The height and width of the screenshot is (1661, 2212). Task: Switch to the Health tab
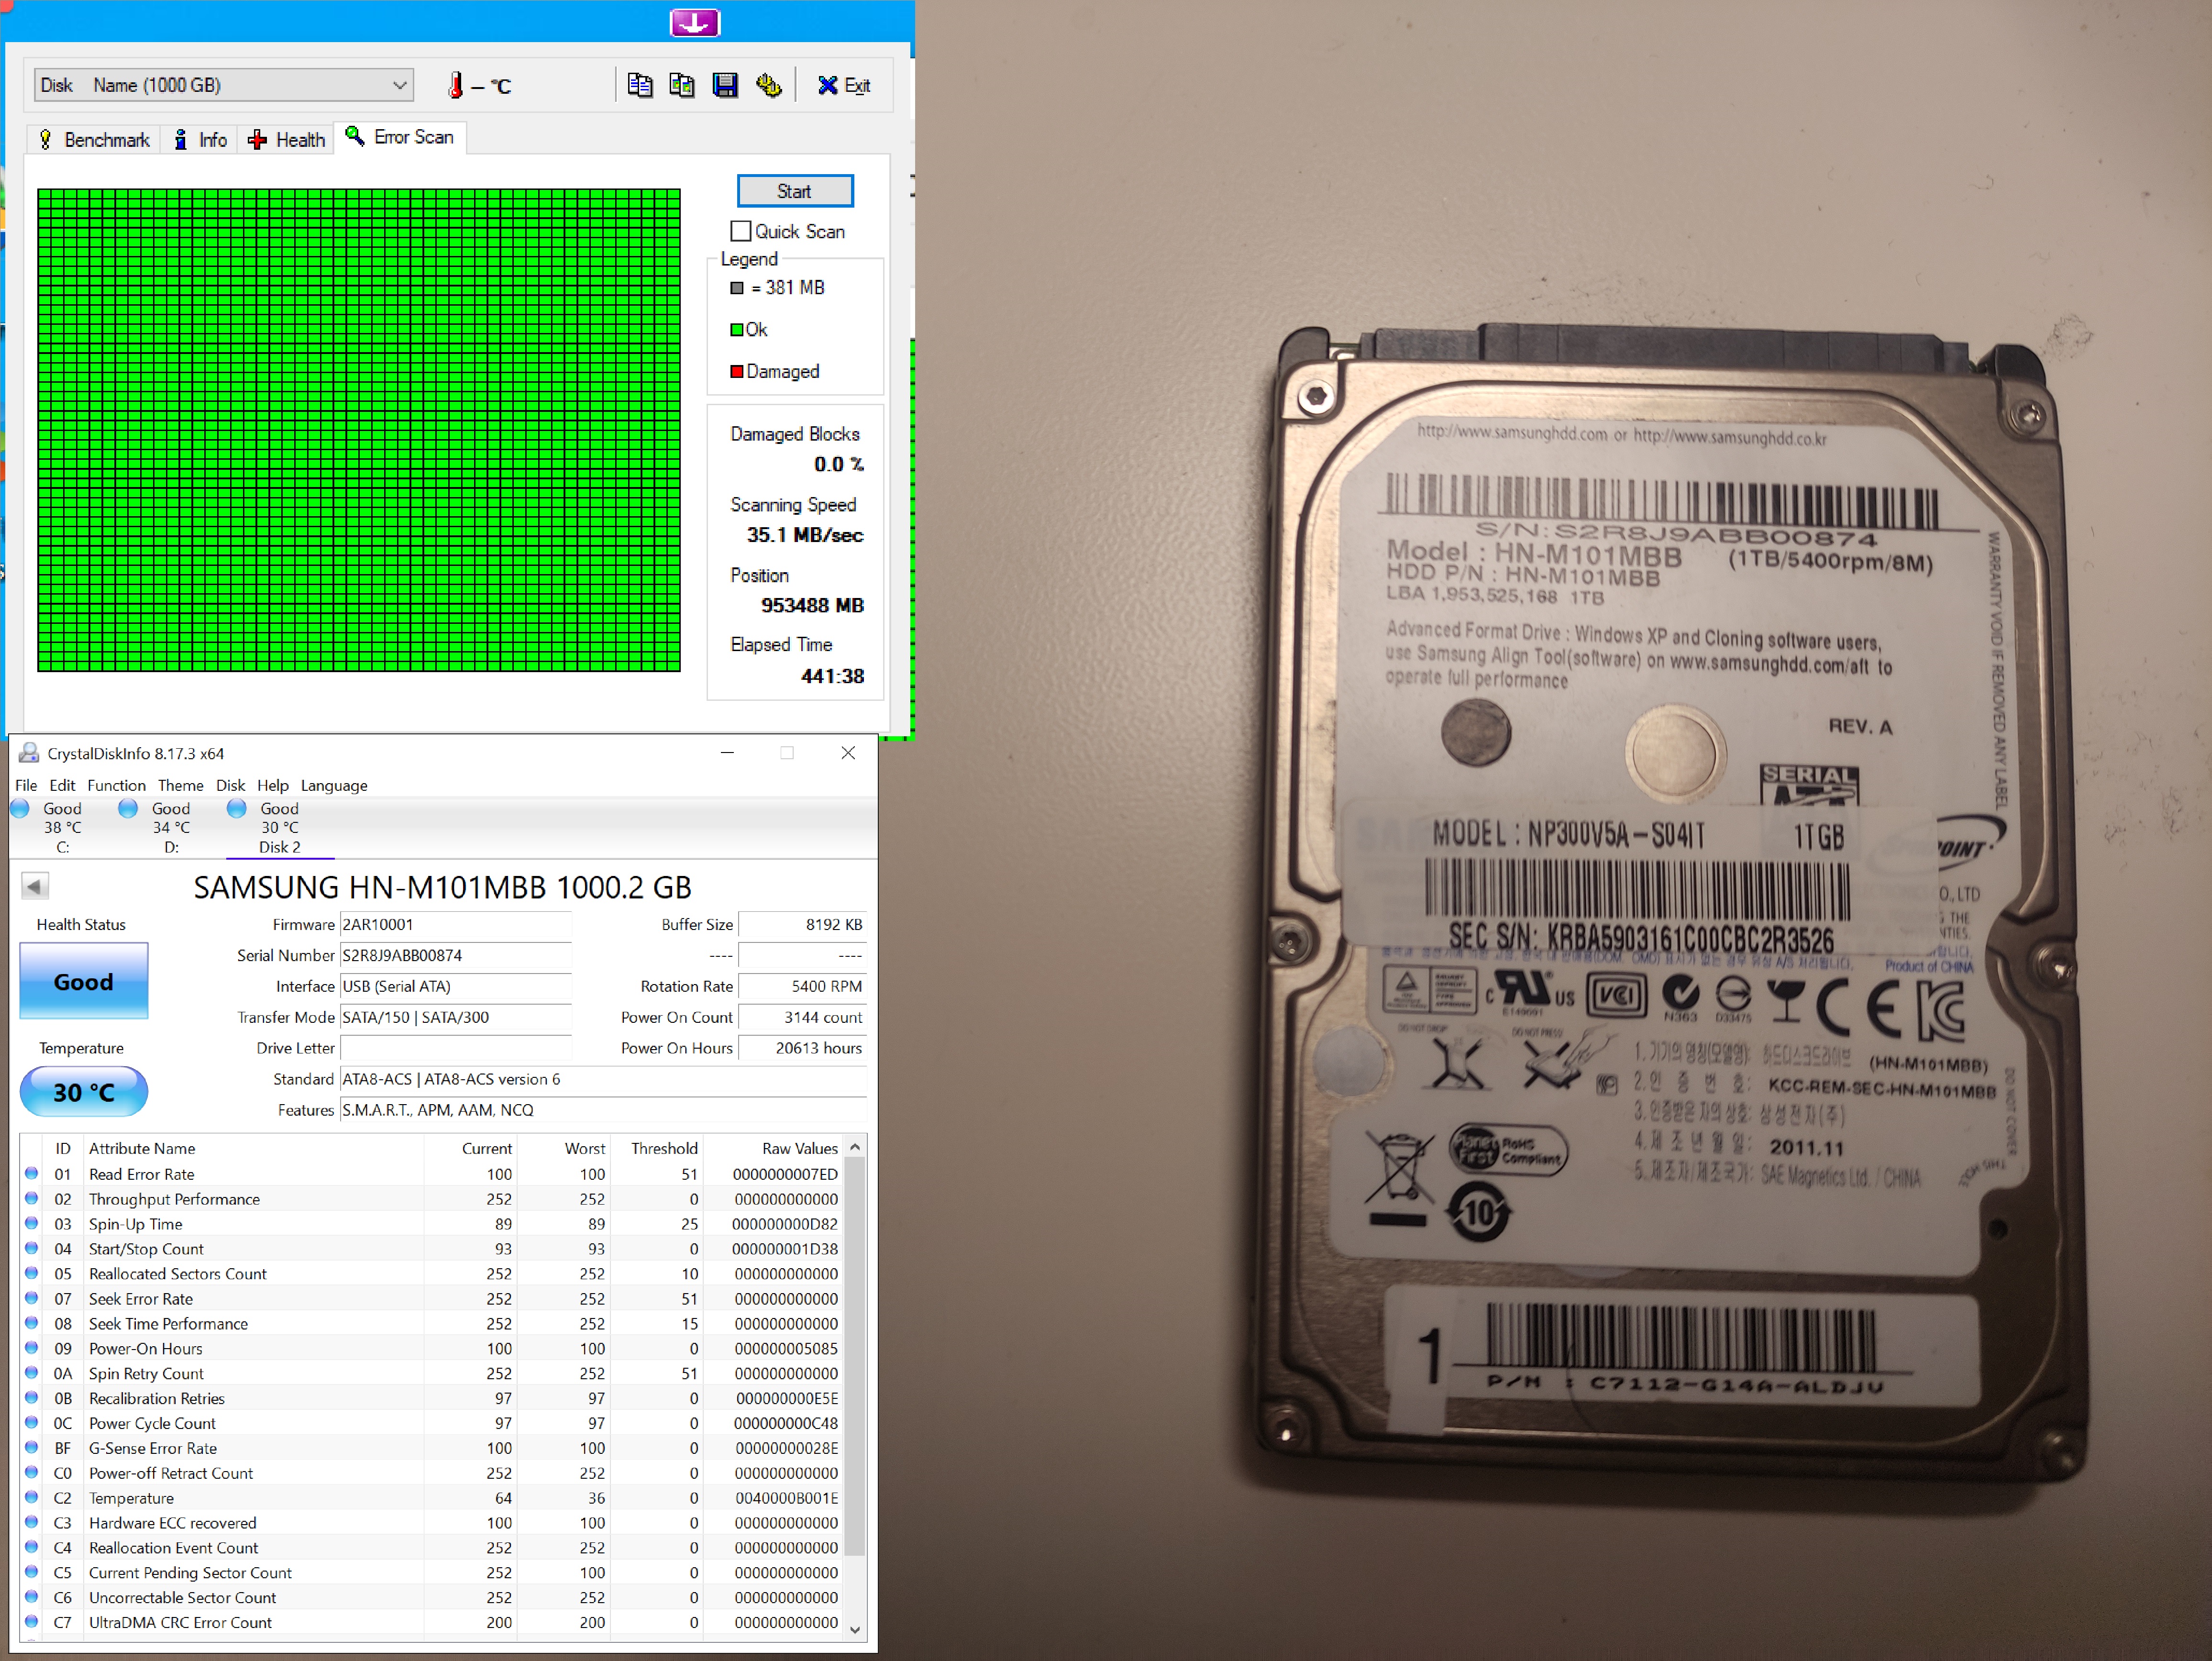287,140
